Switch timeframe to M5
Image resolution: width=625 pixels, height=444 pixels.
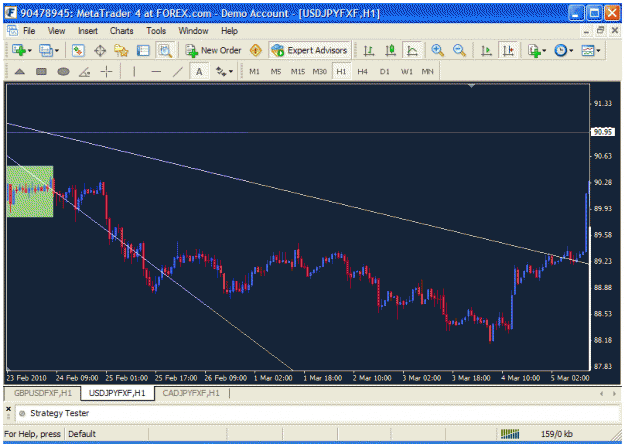coord(276,72)
